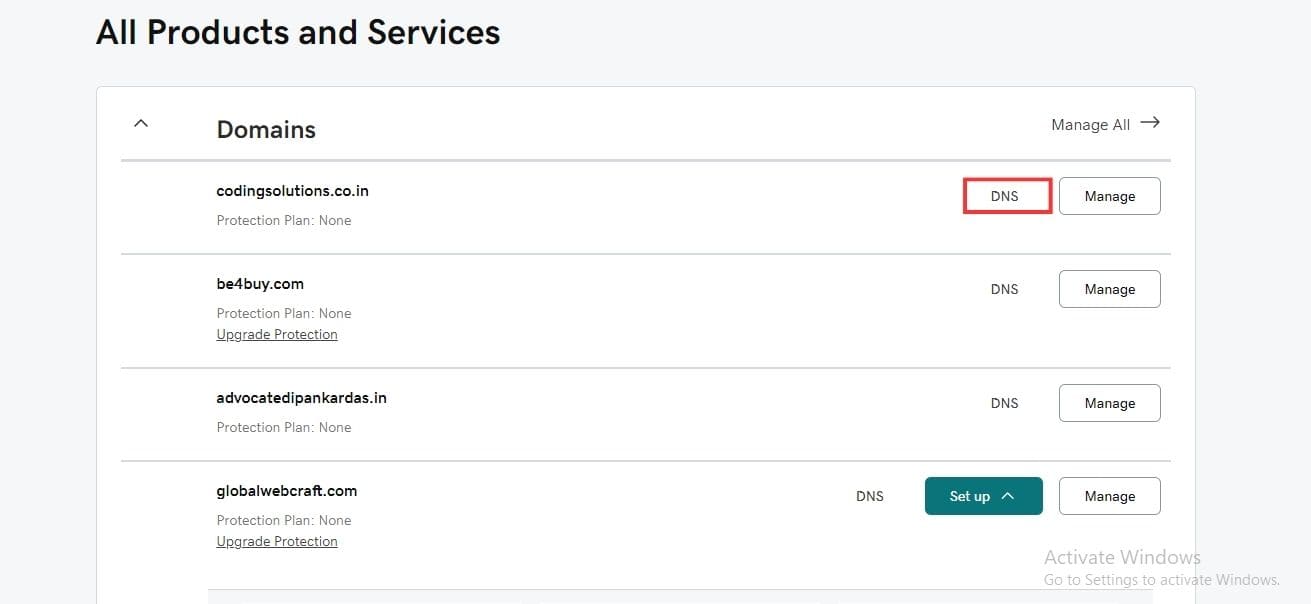Click the All Products and Services title

[297, 32]
